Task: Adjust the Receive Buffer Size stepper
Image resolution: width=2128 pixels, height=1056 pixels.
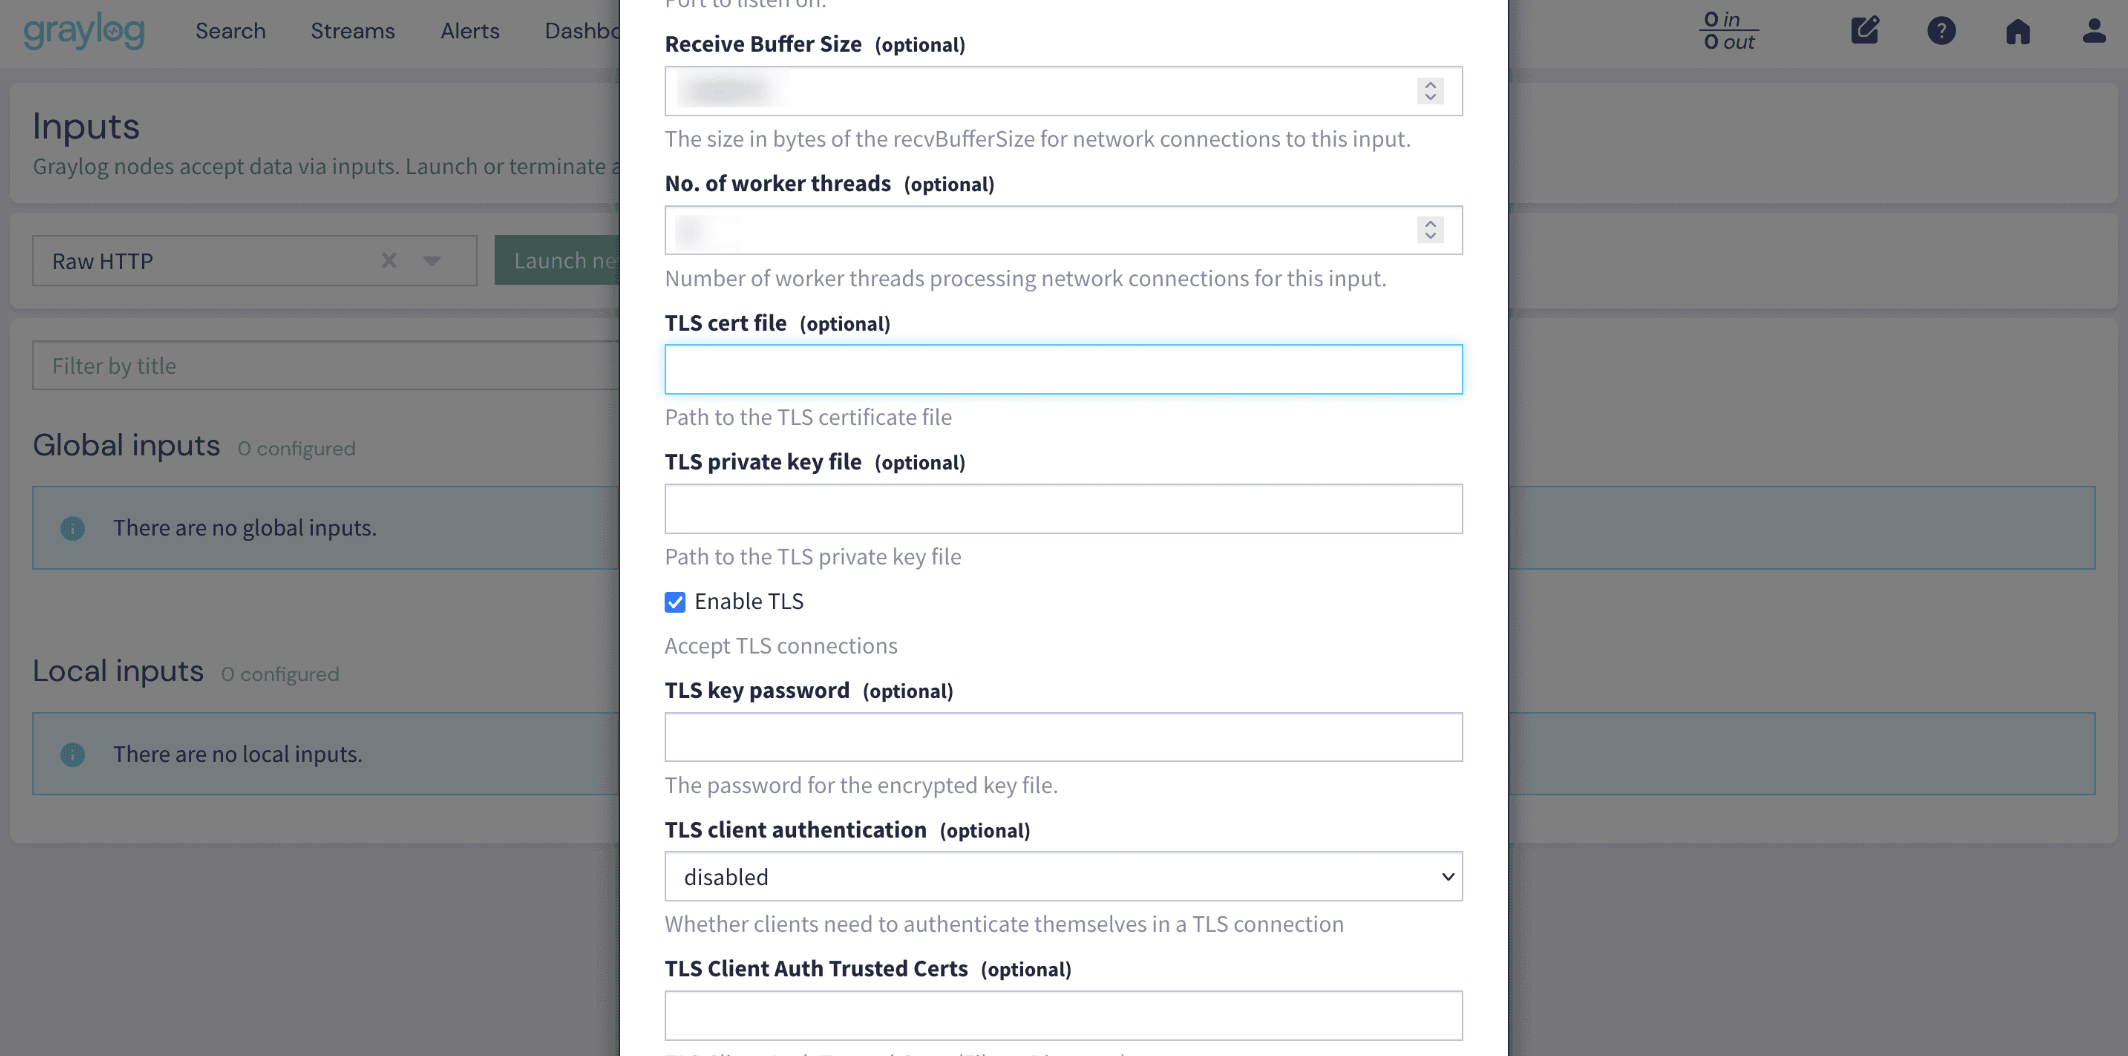Action: [x=1430, y=91]
